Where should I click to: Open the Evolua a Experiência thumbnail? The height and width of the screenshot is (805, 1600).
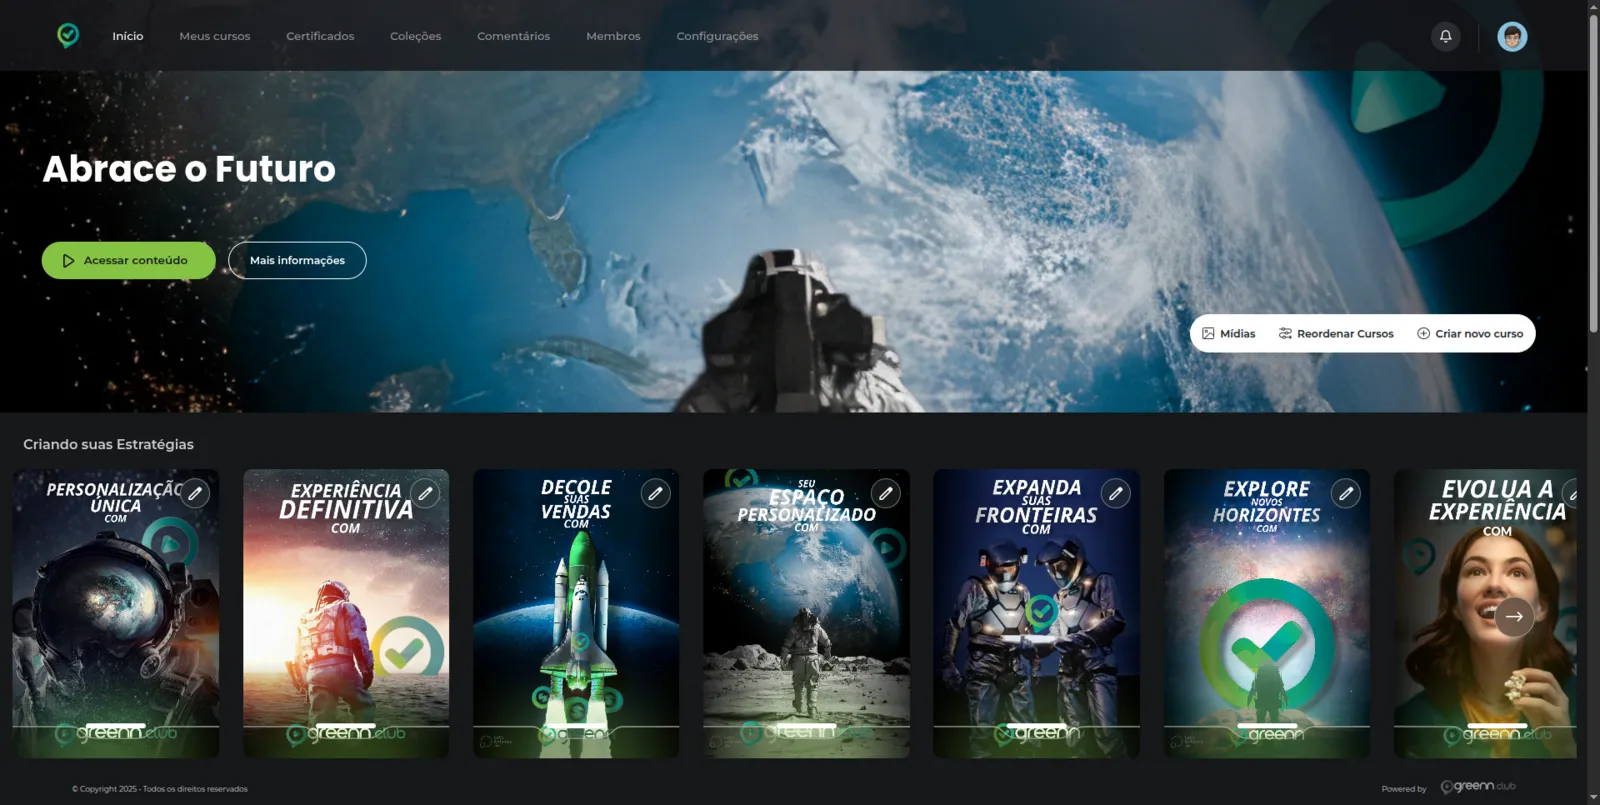click(1485, 613)
